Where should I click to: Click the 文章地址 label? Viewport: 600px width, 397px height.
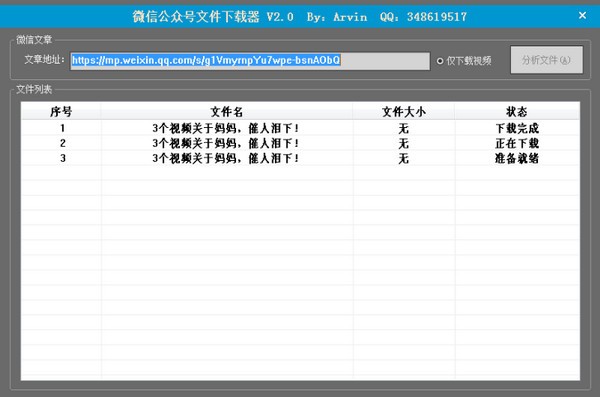pos(44,60)
